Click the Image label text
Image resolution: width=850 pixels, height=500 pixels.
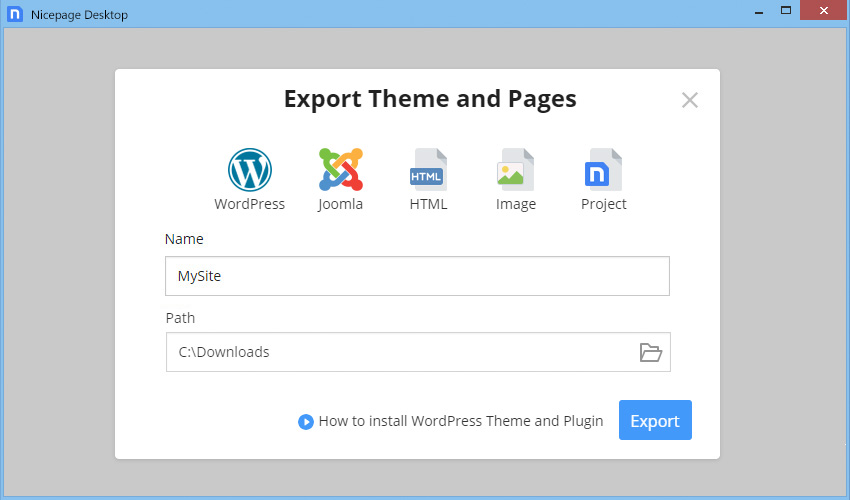[516, 204]
